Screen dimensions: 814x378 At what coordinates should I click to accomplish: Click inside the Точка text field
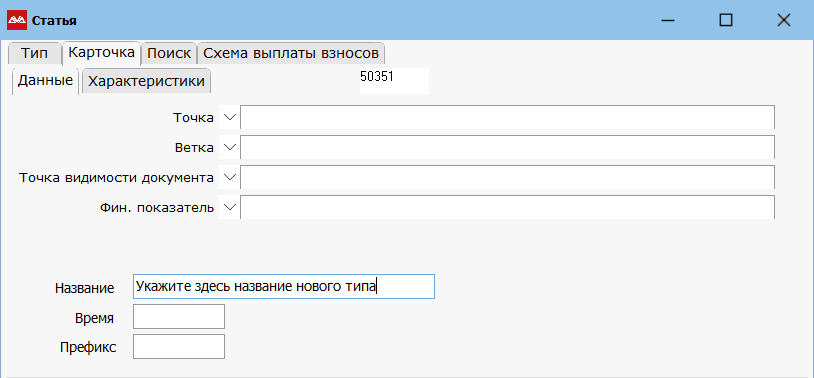pos(507,117)
